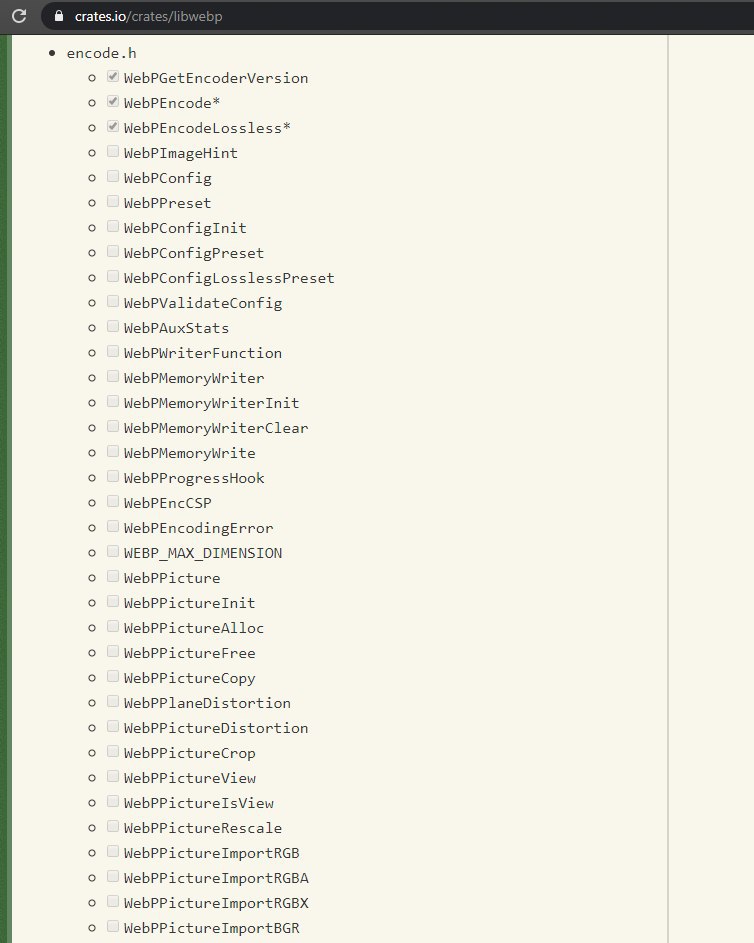Check the WebPPictureCrop checkbox

click(x=113, y=752)
